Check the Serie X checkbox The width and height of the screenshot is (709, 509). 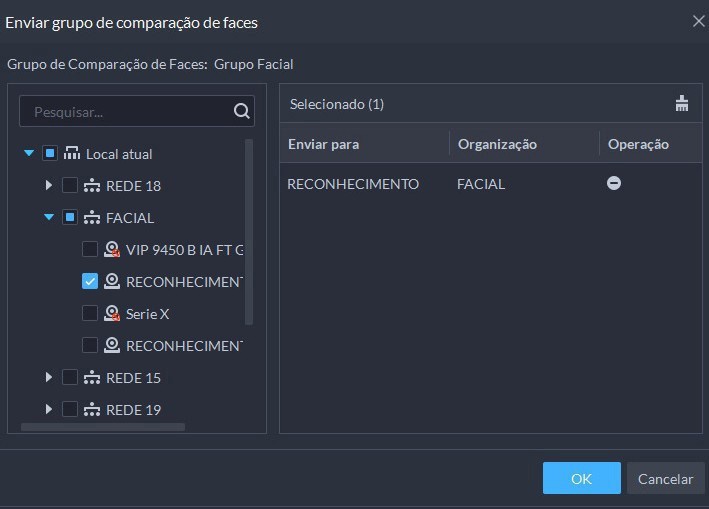[90, 313]
